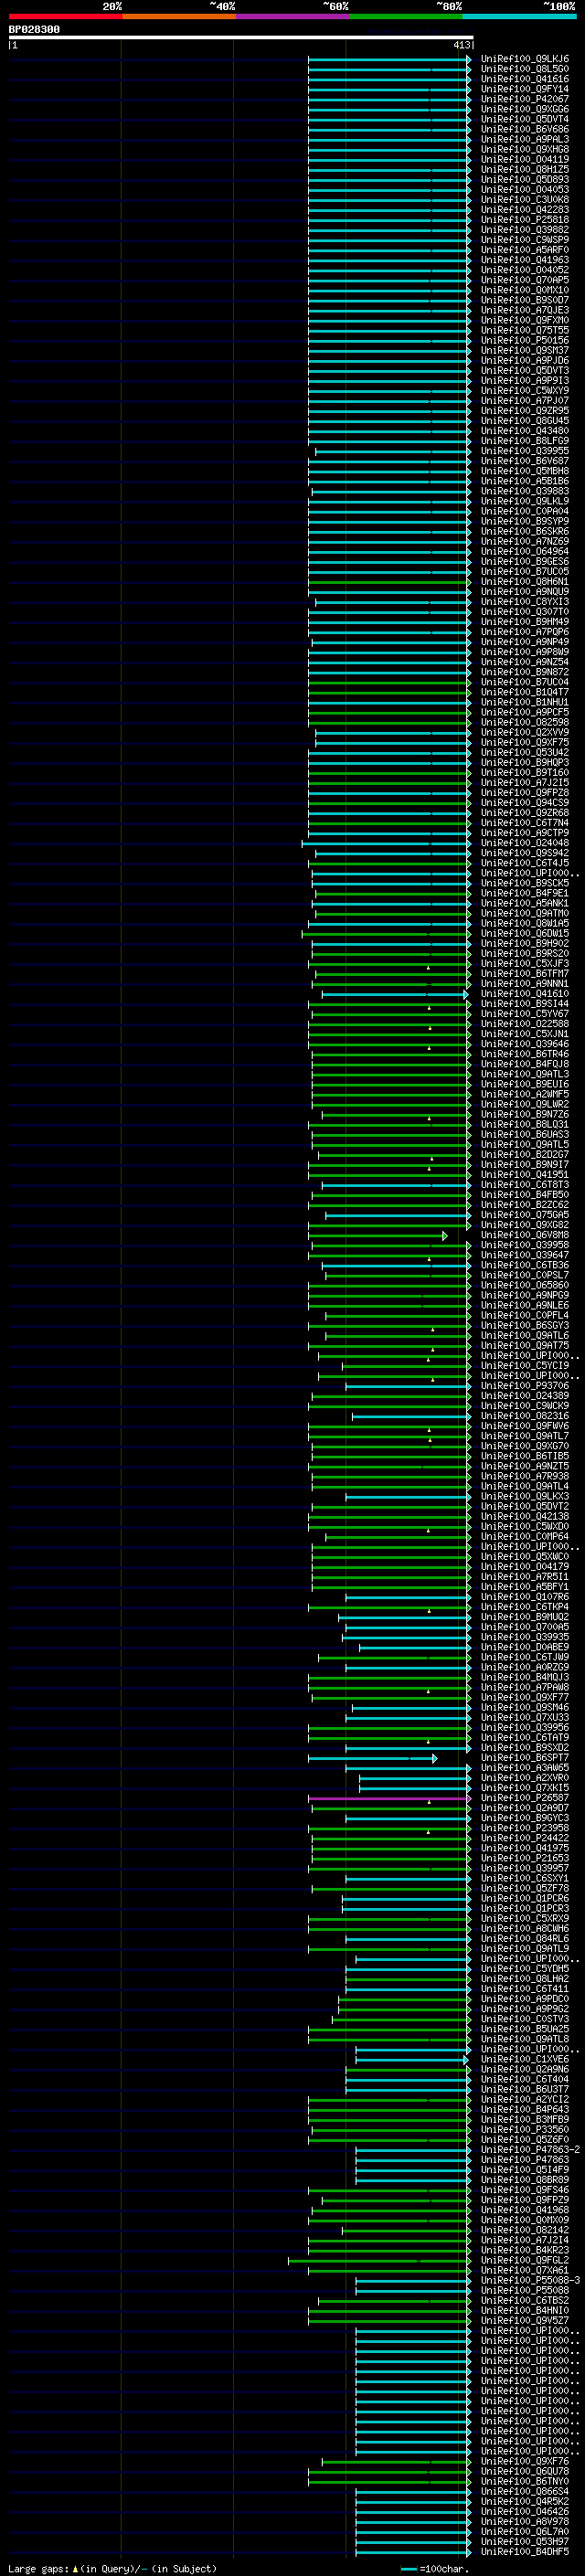This screenshot has width=585, height=2576.
Task: Open hit UniRef100_Q9LKX3
Action: 524,1496
